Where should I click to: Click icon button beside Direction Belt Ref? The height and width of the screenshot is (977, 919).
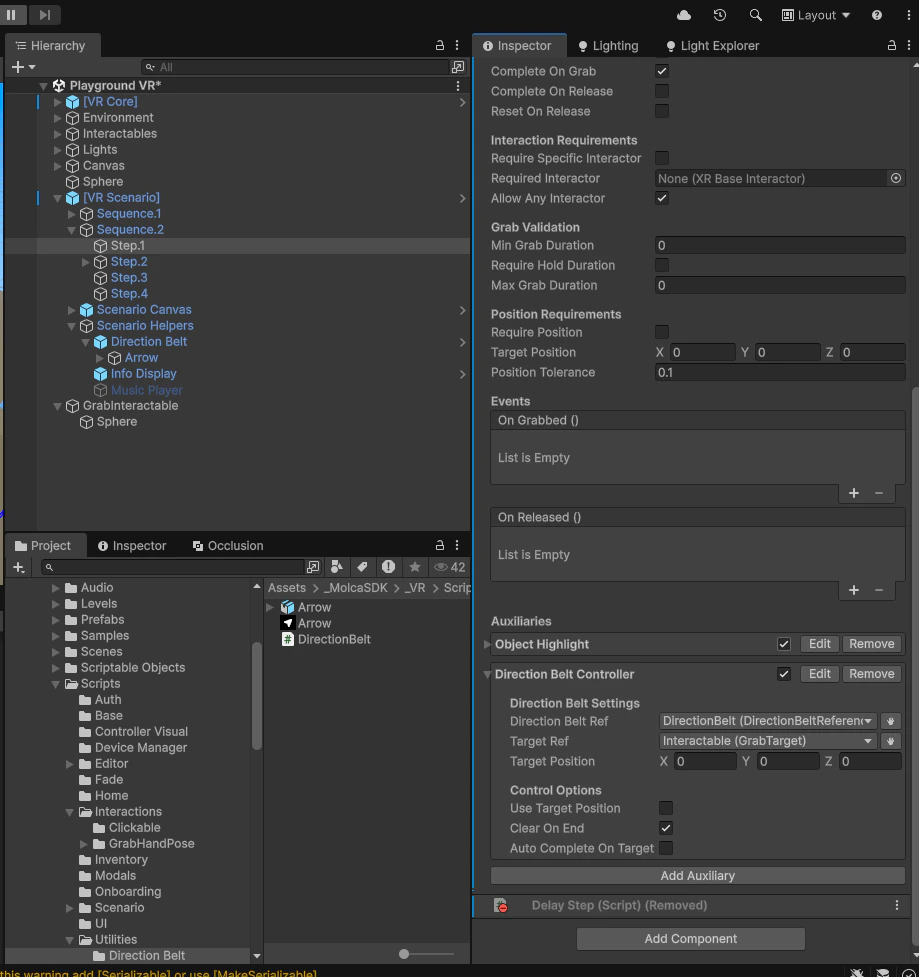pyautogui.click(x=890, y=721)
